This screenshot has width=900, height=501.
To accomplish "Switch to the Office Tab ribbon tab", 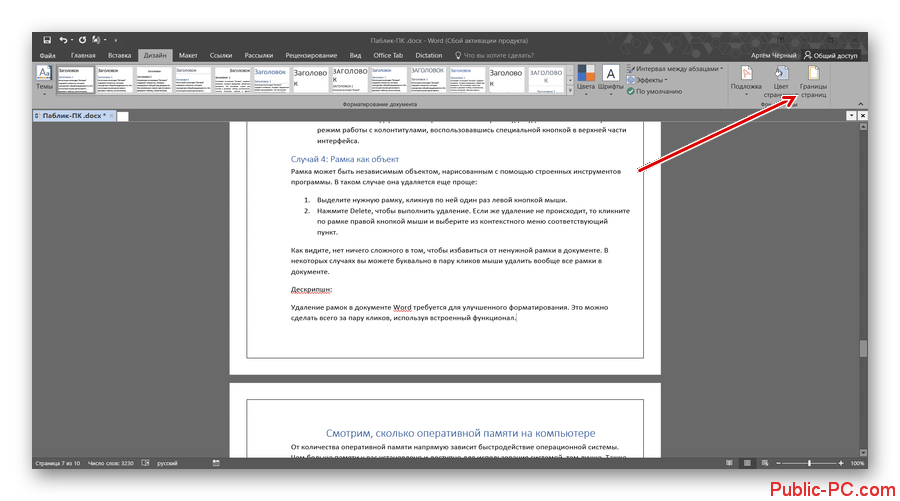I will click(388, 56).
